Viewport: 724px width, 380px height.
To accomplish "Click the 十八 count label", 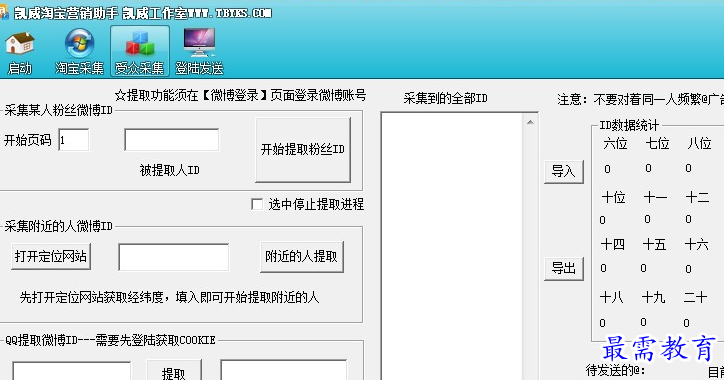I will 611,297.
